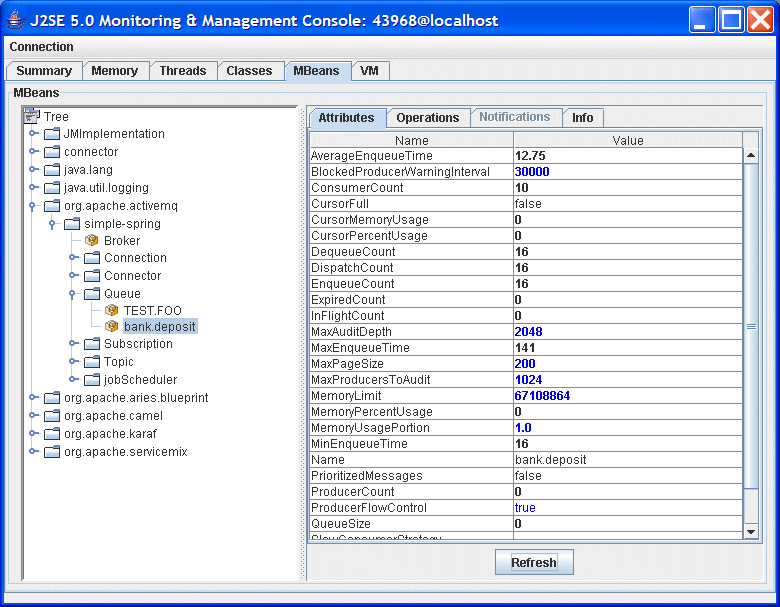Click the org.apache.karaf folder icon
The height and width of the screenshot is (607, 780).
(52, 434)
